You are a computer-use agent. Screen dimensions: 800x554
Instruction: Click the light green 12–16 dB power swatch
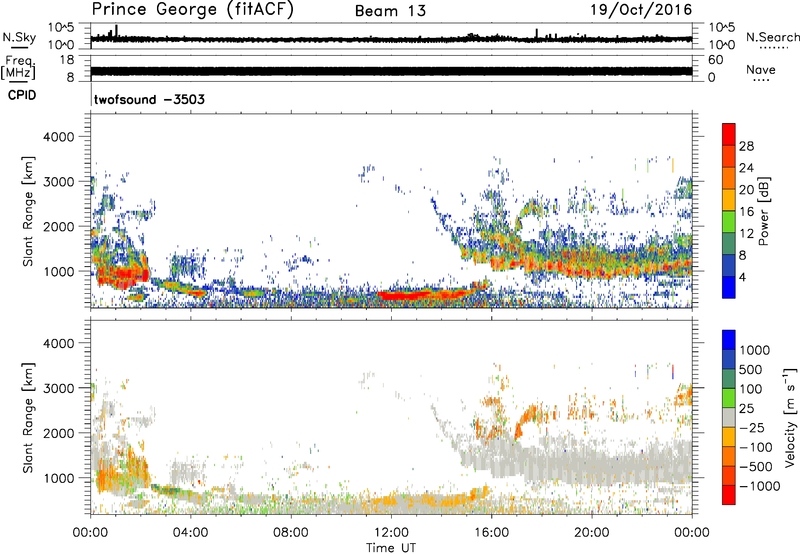(729, 222)
